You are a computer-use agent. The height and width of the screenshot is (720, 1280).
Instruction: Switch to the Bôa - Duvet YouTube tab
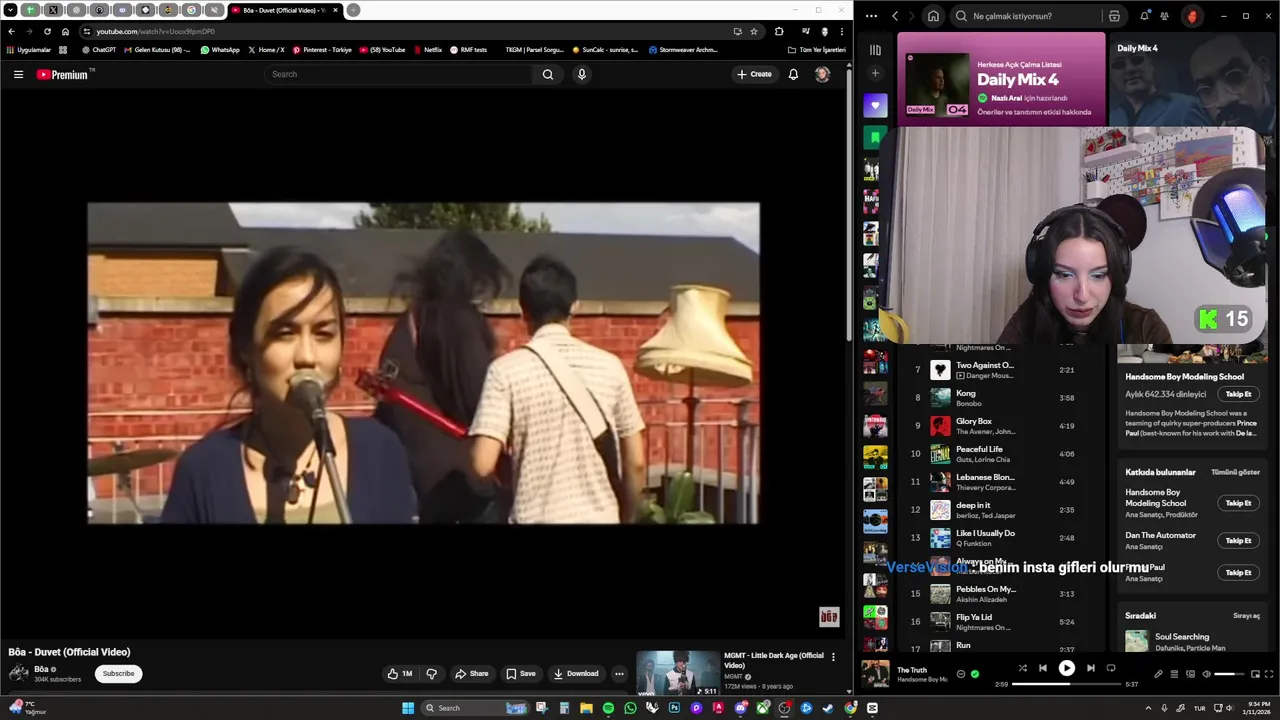pyautogui.click(x=285, y=10)
